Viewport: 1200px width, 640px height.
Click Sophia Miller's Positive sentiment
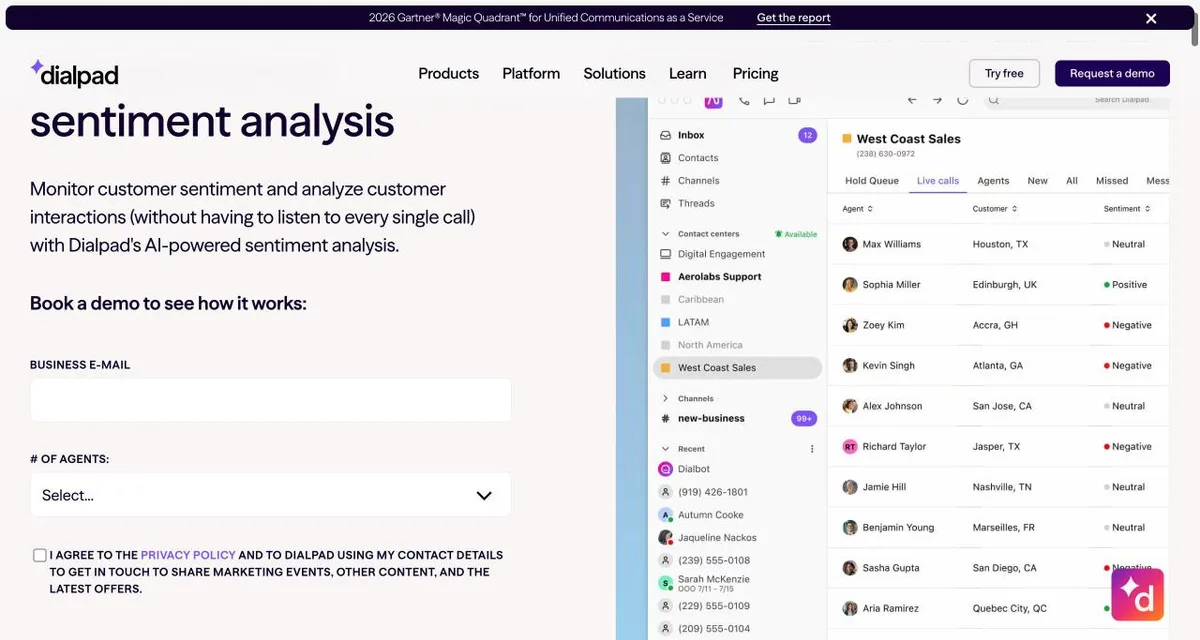tap(1126, 285)
